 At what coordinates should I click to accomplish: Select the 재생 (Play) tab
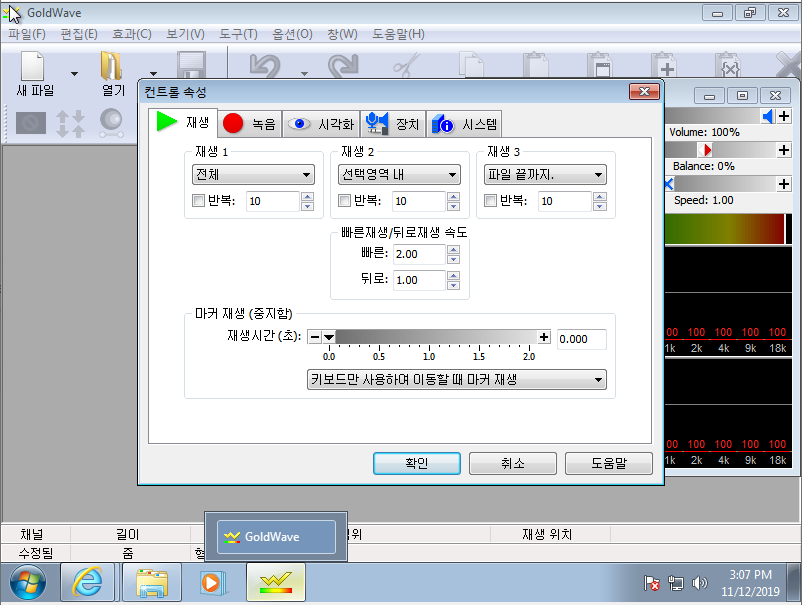[183, 122]
